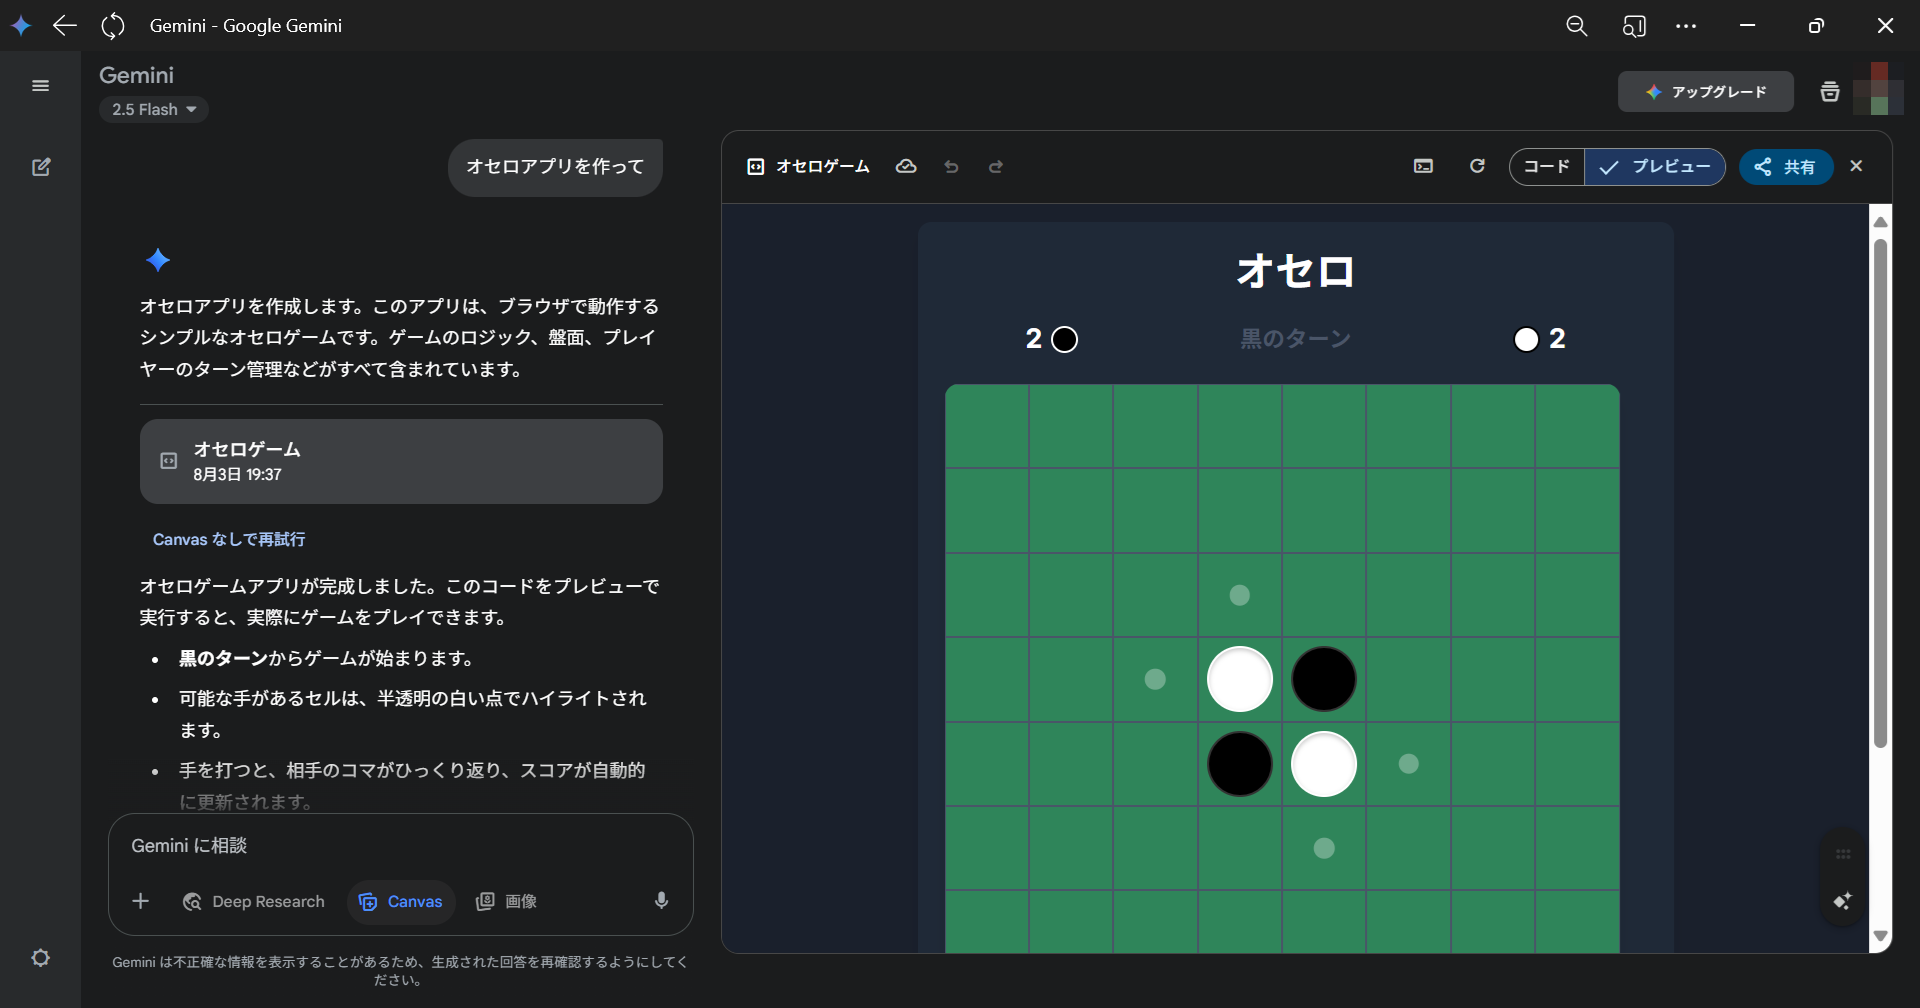Click the lower-right white disc on board
Screen dimensions: 1920x1008
coord(1324,764)
